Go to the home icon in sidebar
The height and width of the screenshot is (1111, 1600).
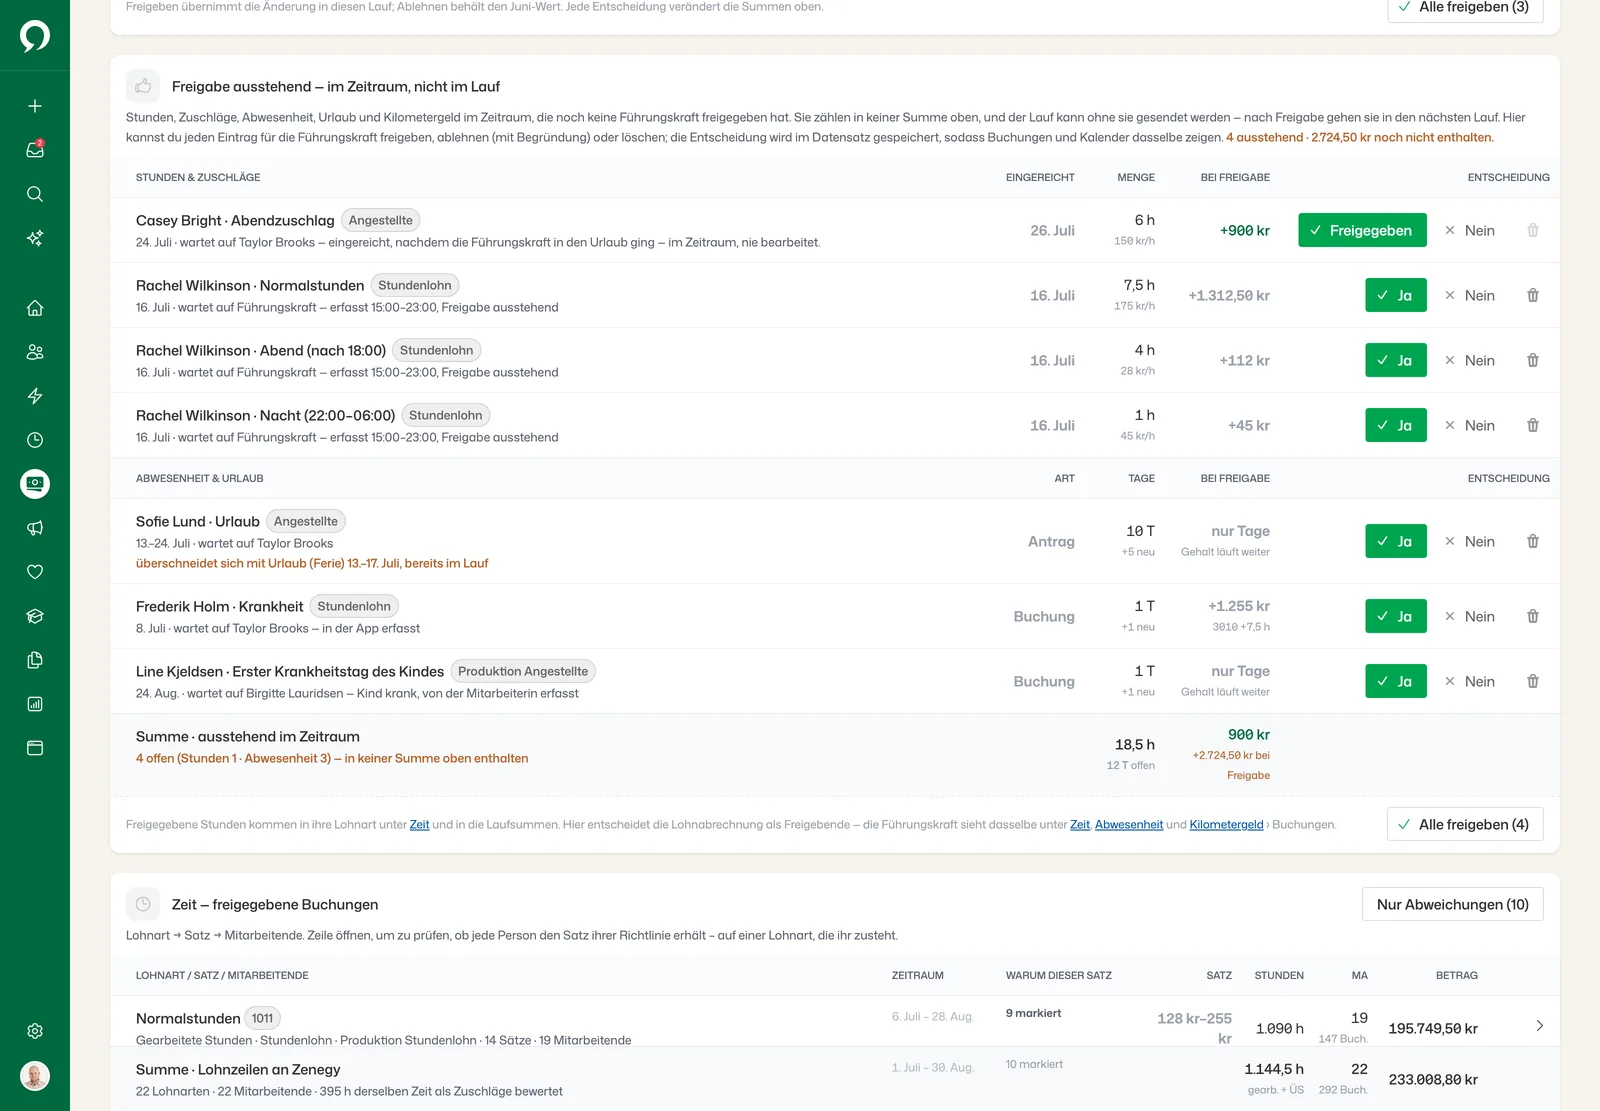(35, 308)
